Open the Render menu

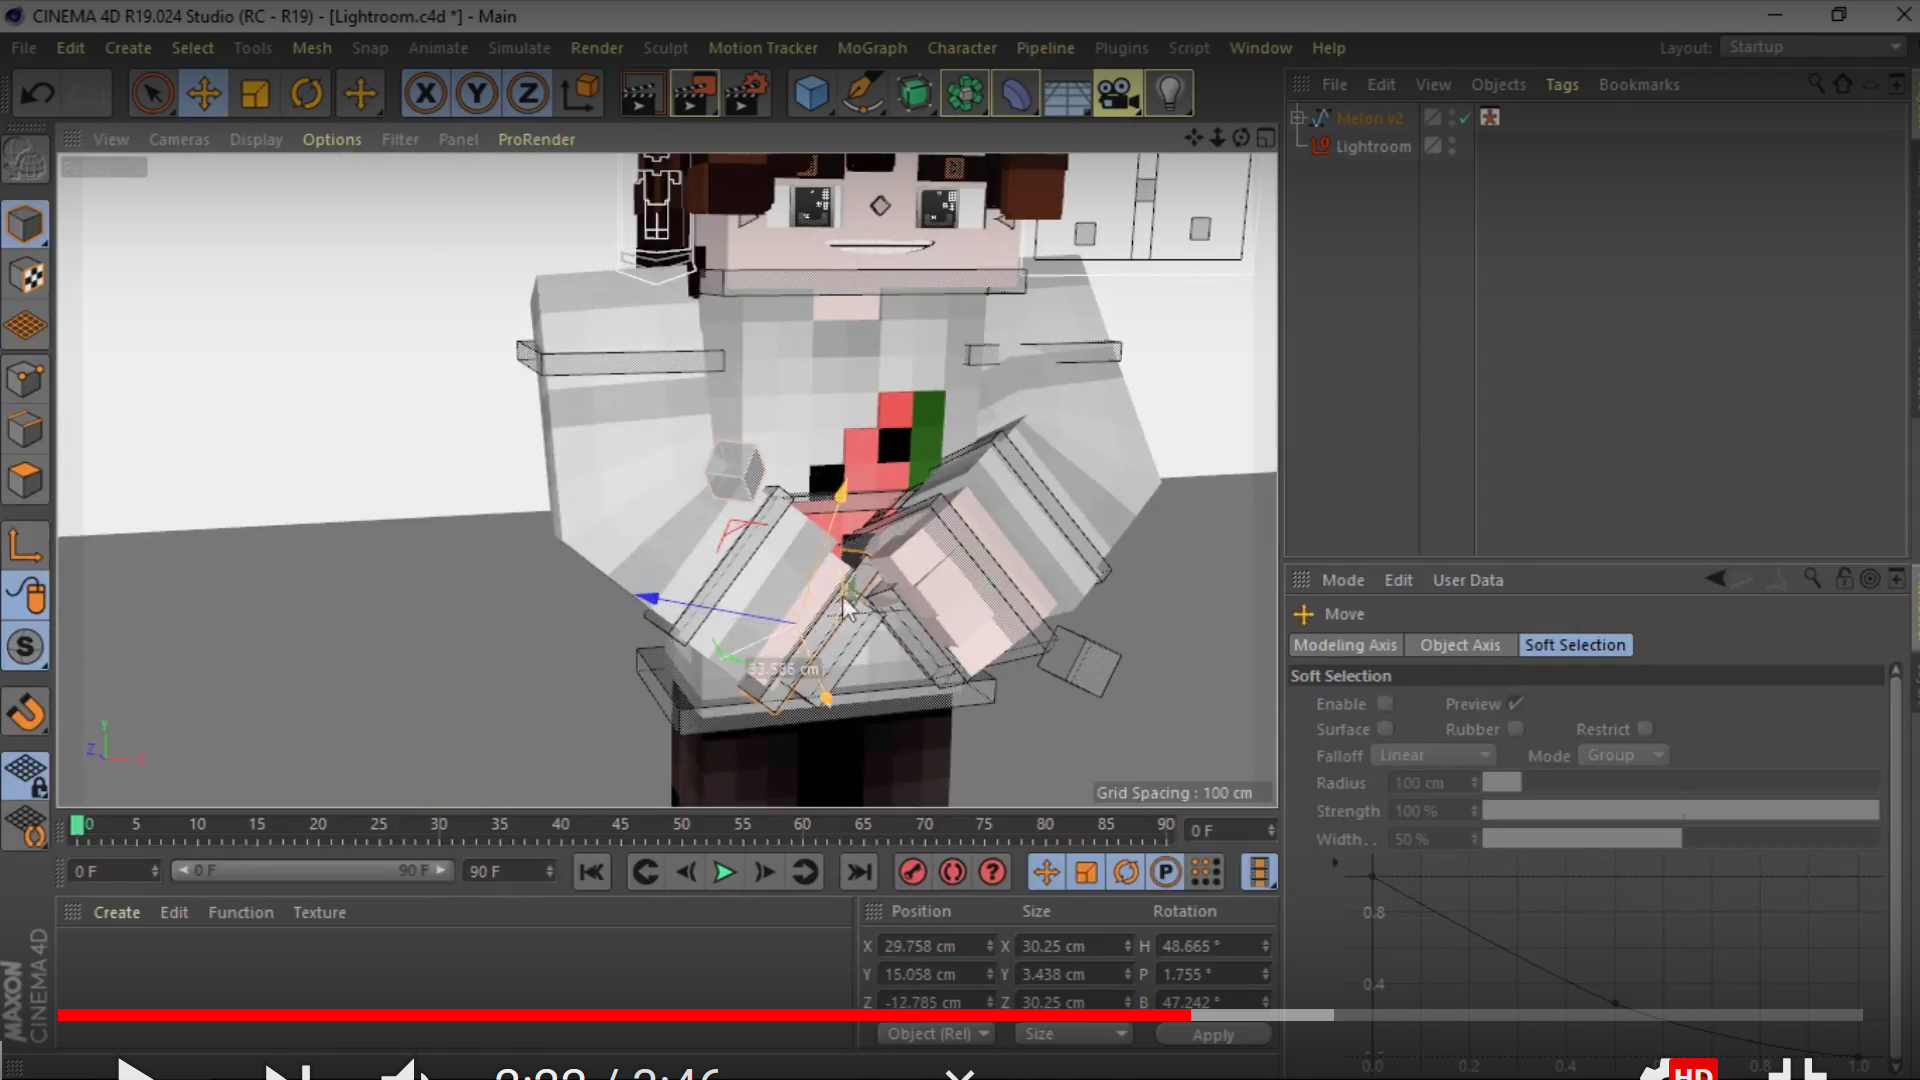pyautogui.click(x=597, y=48)
